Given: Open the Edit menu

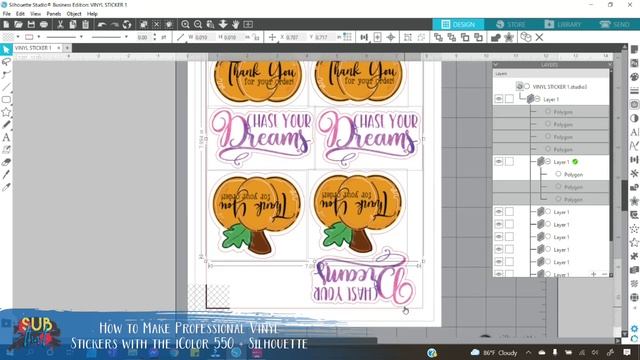Looking at the screenshot, I should coord(20,14).
